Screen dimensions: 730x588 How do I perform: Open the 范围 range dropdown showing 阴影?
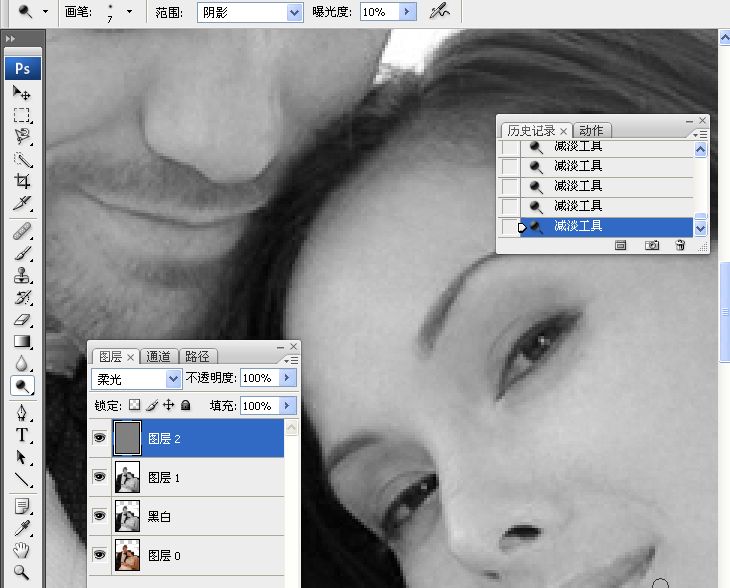pyautogui.click(x=294, y=12)
